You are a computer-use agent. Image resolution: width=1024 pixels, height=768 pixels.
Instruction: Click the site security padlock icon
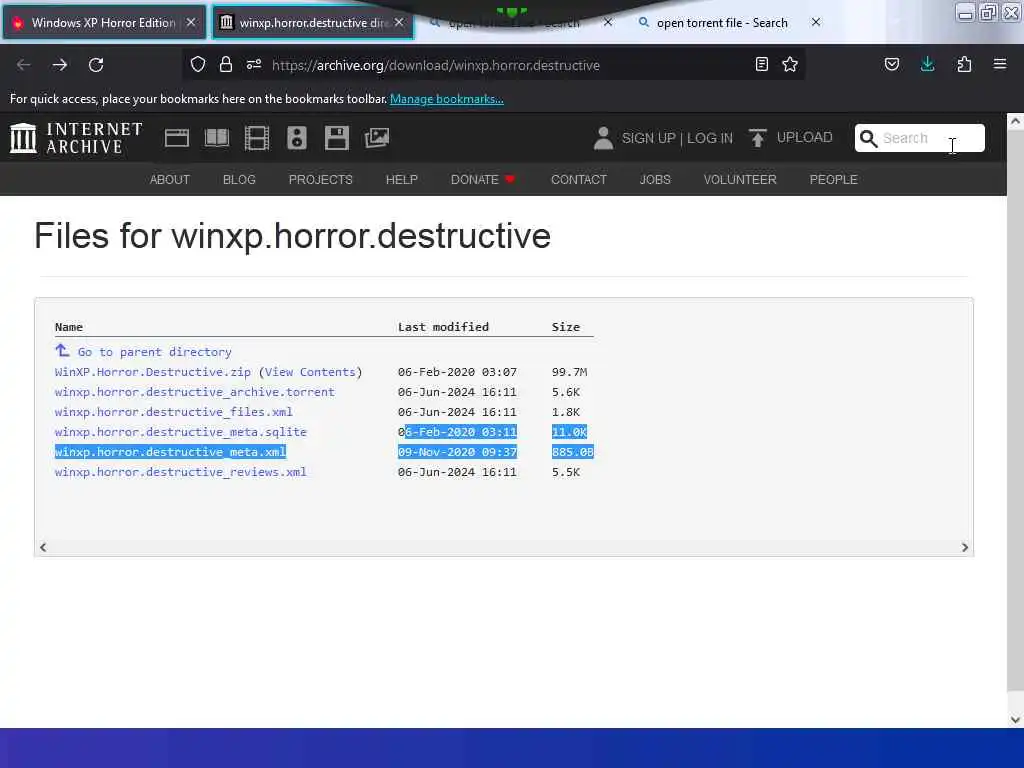pos(226,64)
